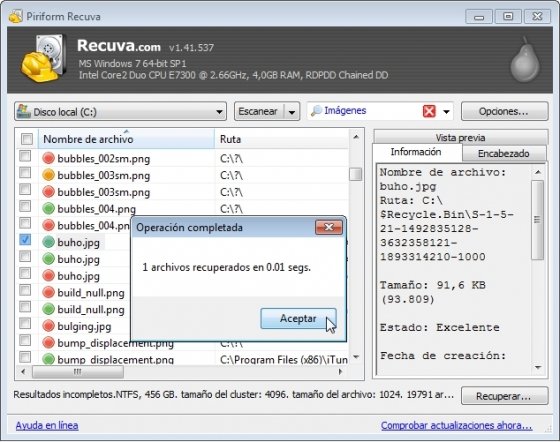Click the red state icon of bubbles_002sm.png
Image resolution: width=560 pixels, height=442 pixels.
pyautogui.click(x=49, y=158)
